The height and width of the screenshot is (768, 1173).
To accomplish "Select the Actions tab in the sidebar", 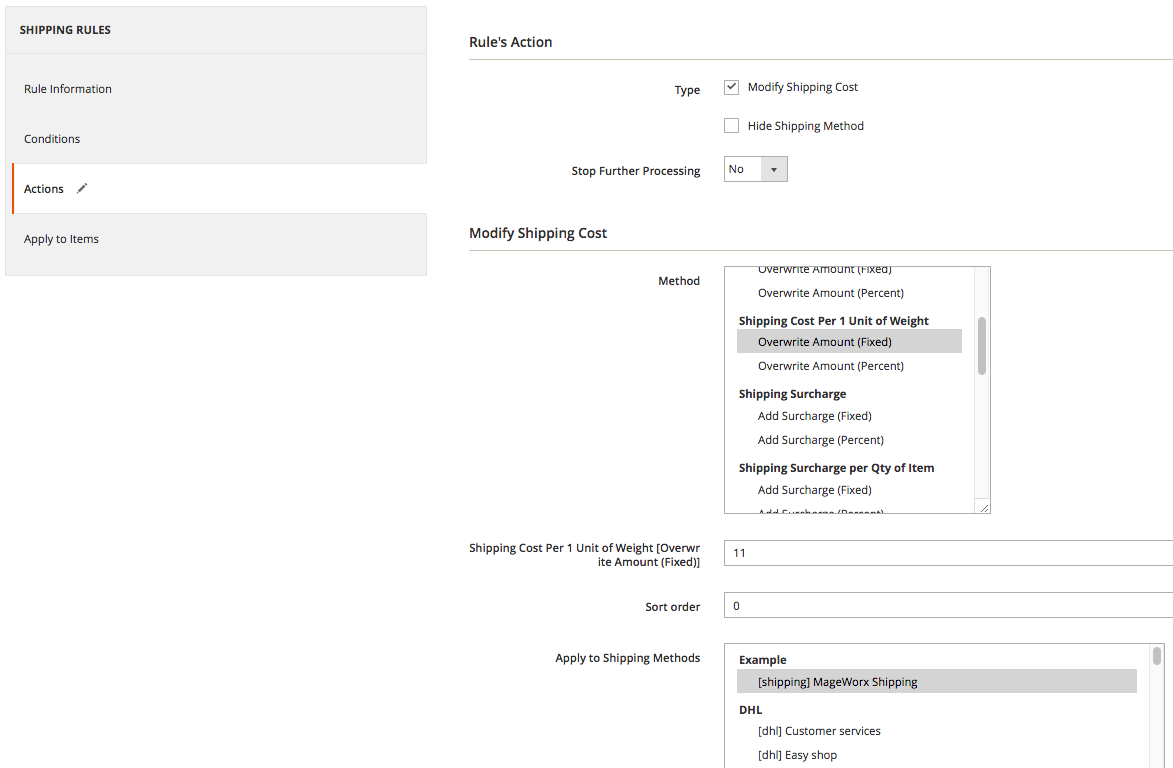I will click(x=44, y=189).
